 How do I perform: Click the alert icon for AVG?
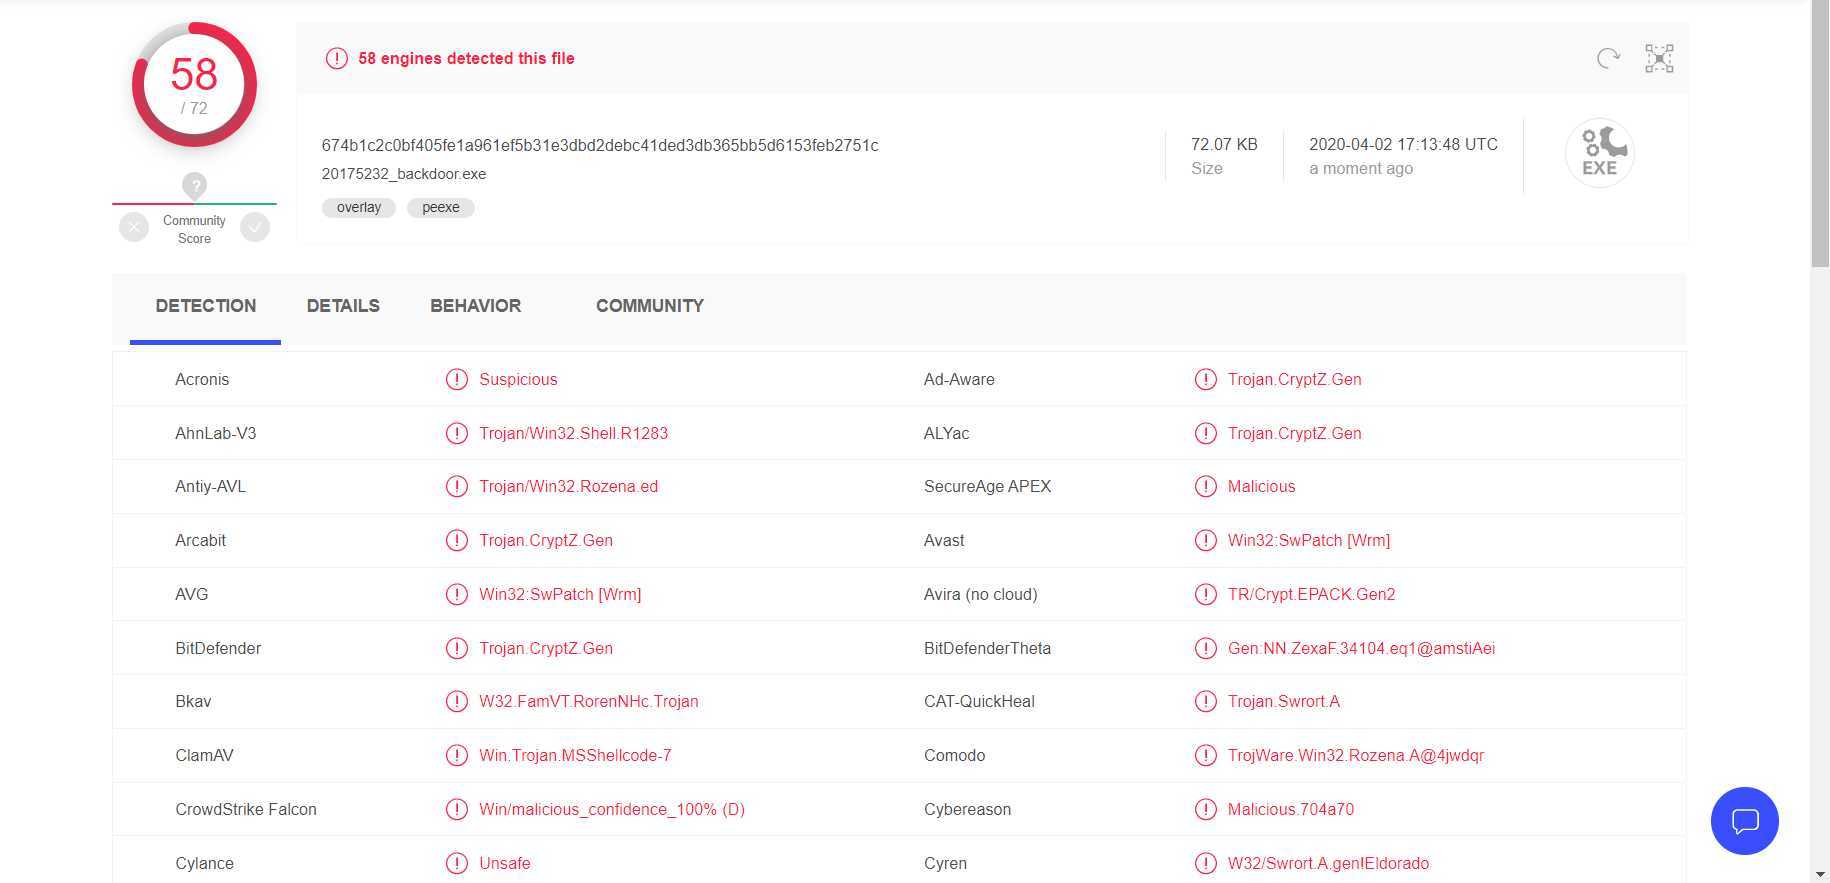click(456, 594)
